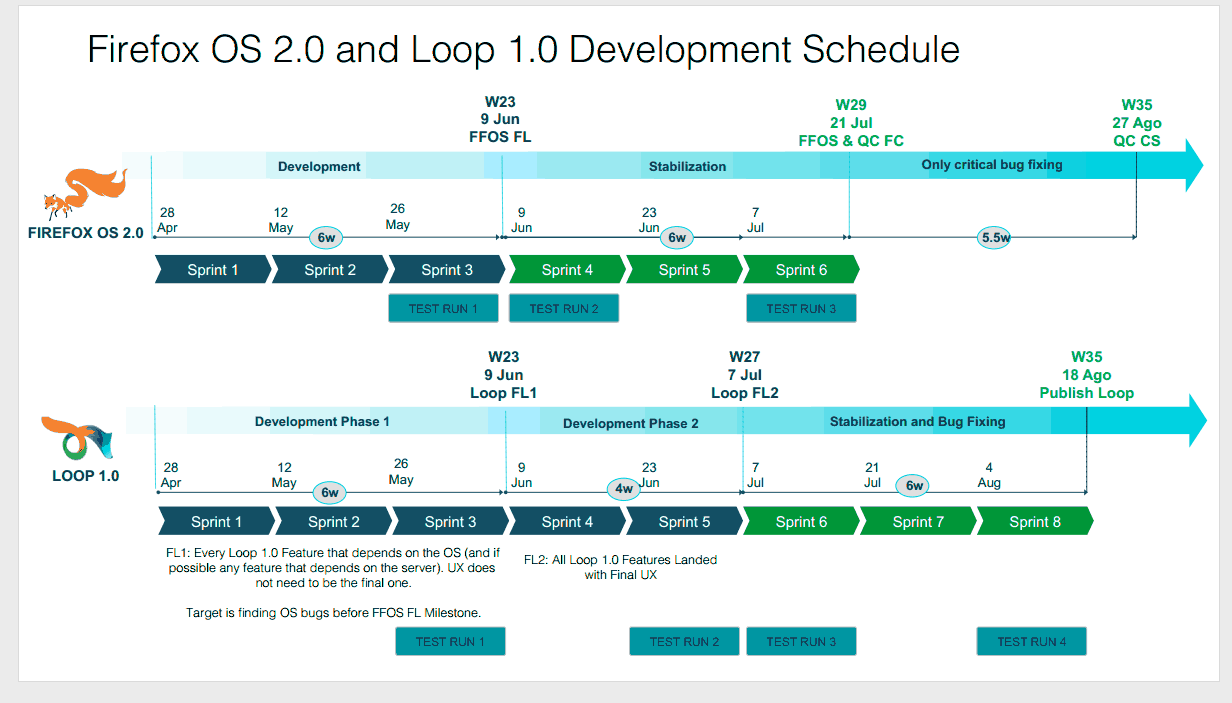1232x703 pixels.
Task: Select the W35 18 Ago Publish Loop milestone
Action: coord(1087,375)
